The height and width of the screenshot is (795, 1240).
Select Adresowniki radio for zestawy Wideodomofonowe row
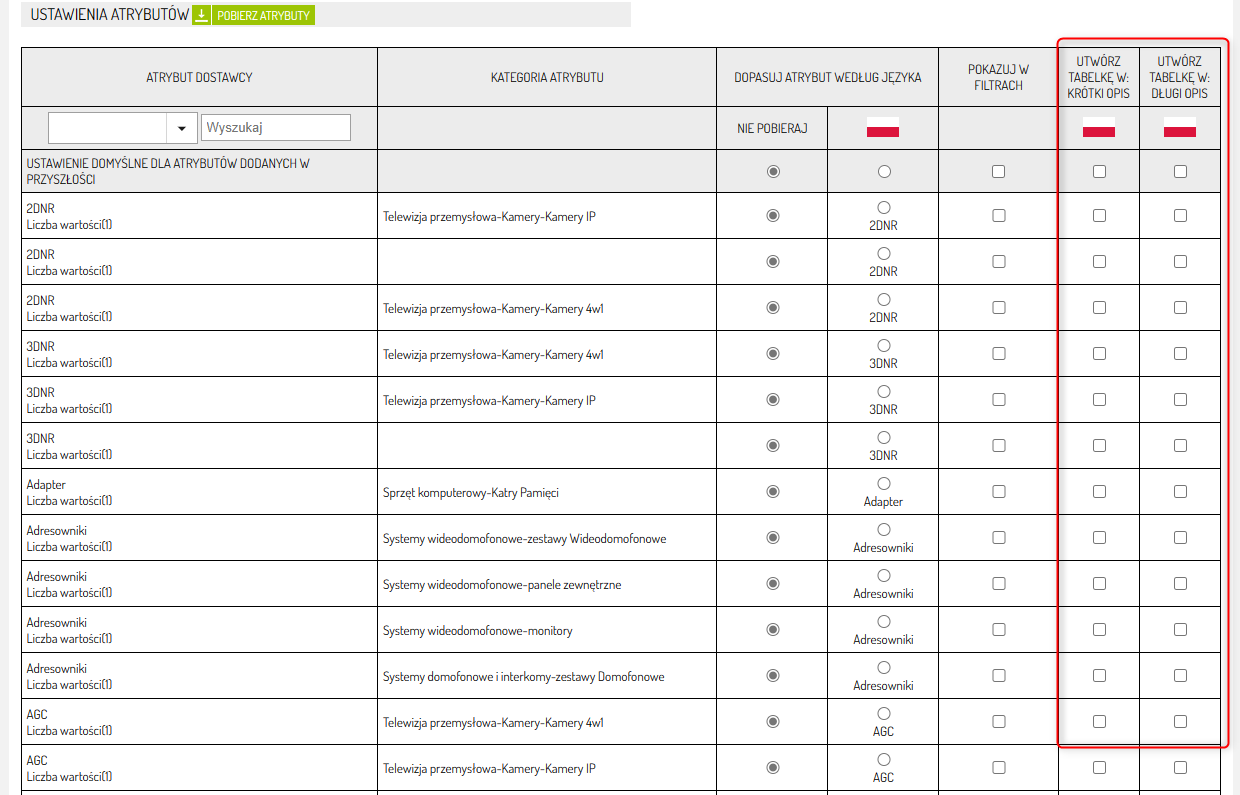pyautogui.click(x=883, y=529)
